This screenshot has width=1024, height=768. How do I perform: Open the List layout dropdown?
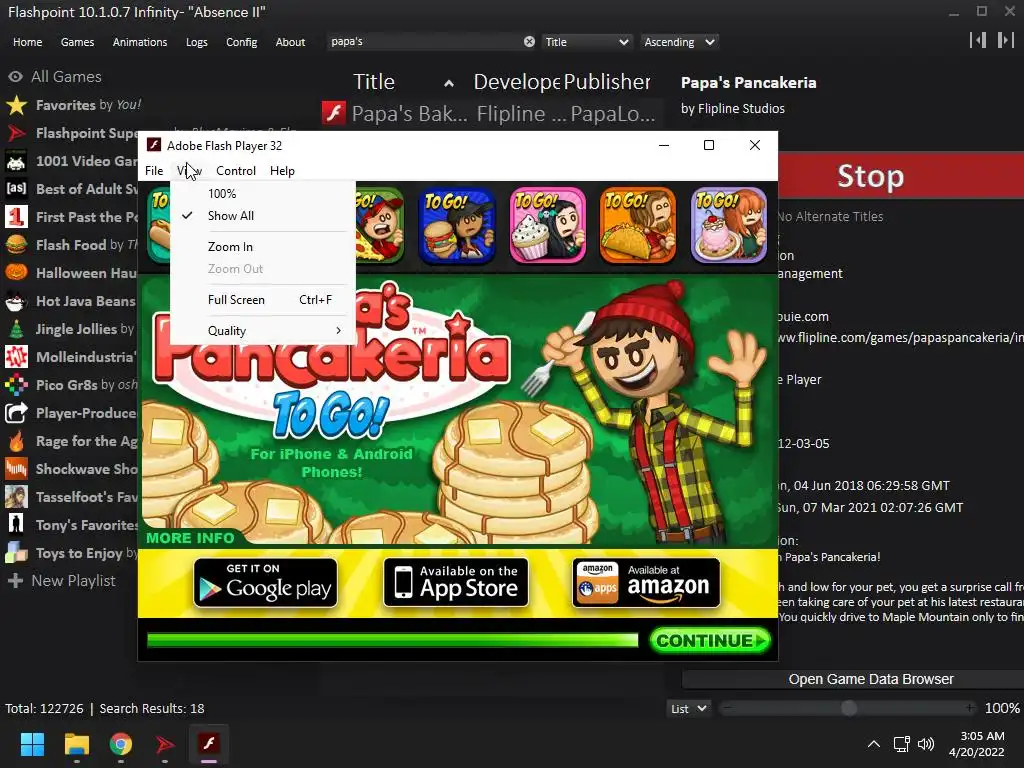[x=688, y=709]
